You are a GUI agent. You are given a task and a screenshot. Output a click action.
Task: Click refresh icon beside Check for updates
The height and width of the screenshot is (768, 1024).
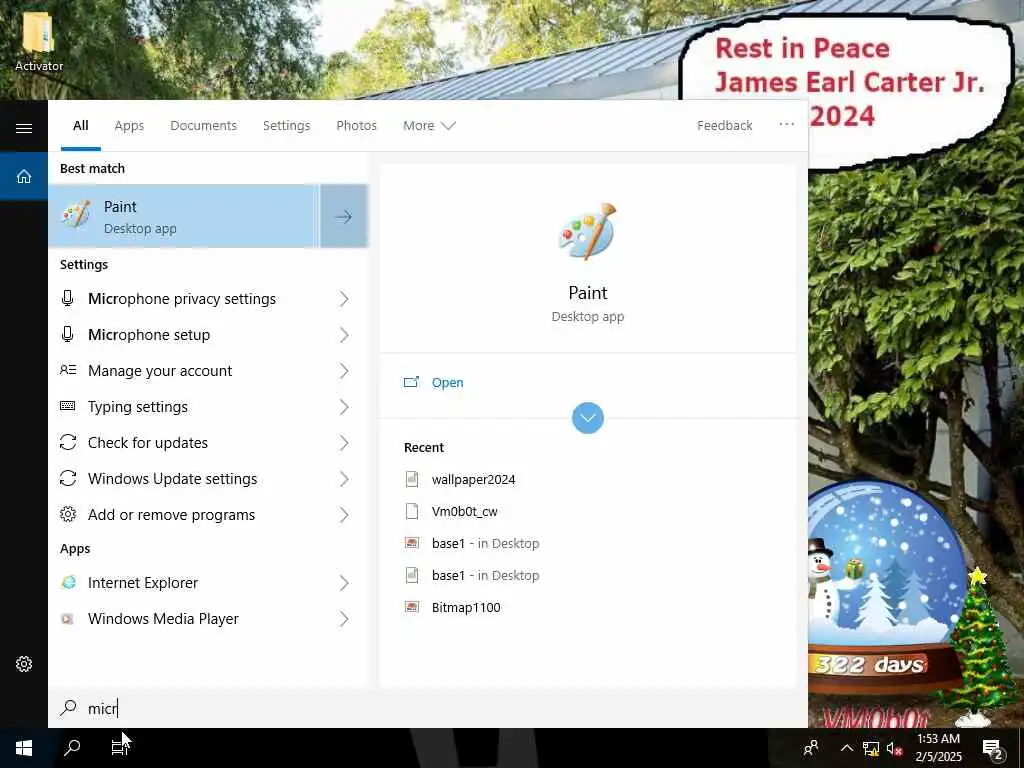coord(68,442)
